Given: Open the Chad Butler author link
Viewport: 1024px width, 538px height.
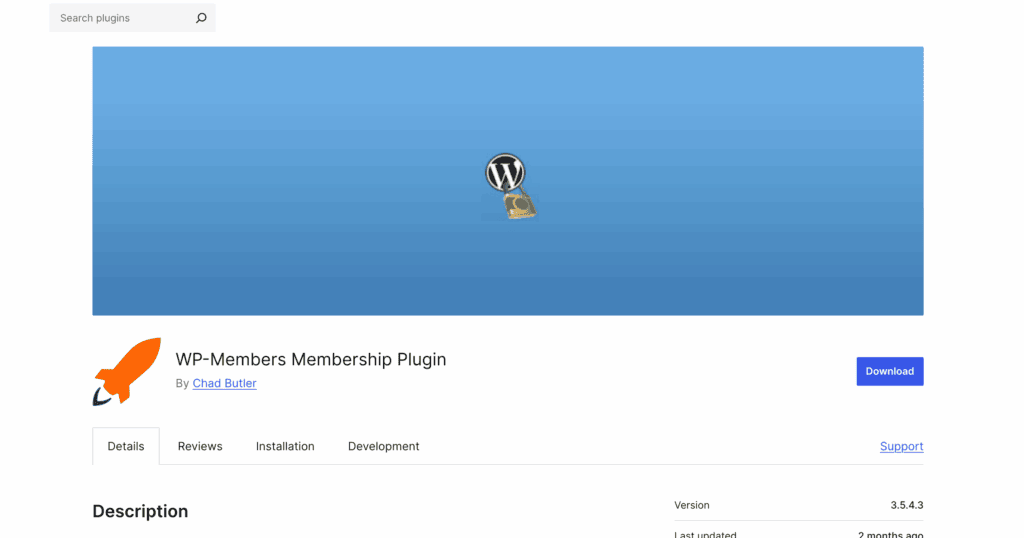Looking at the screenshot, I should 224,383.
